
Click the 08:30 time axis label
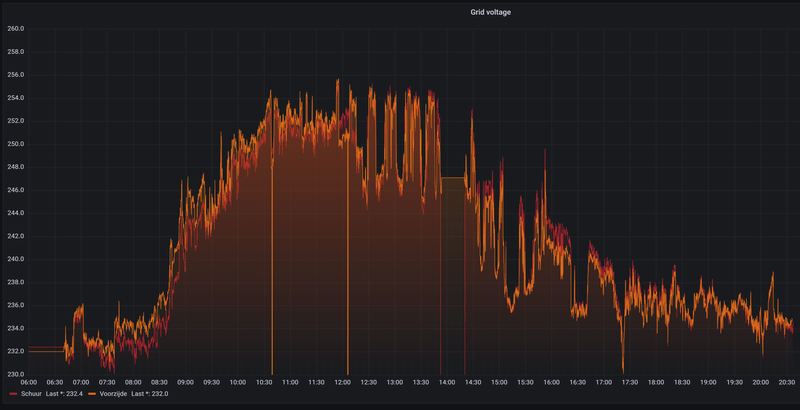(159, 382)
